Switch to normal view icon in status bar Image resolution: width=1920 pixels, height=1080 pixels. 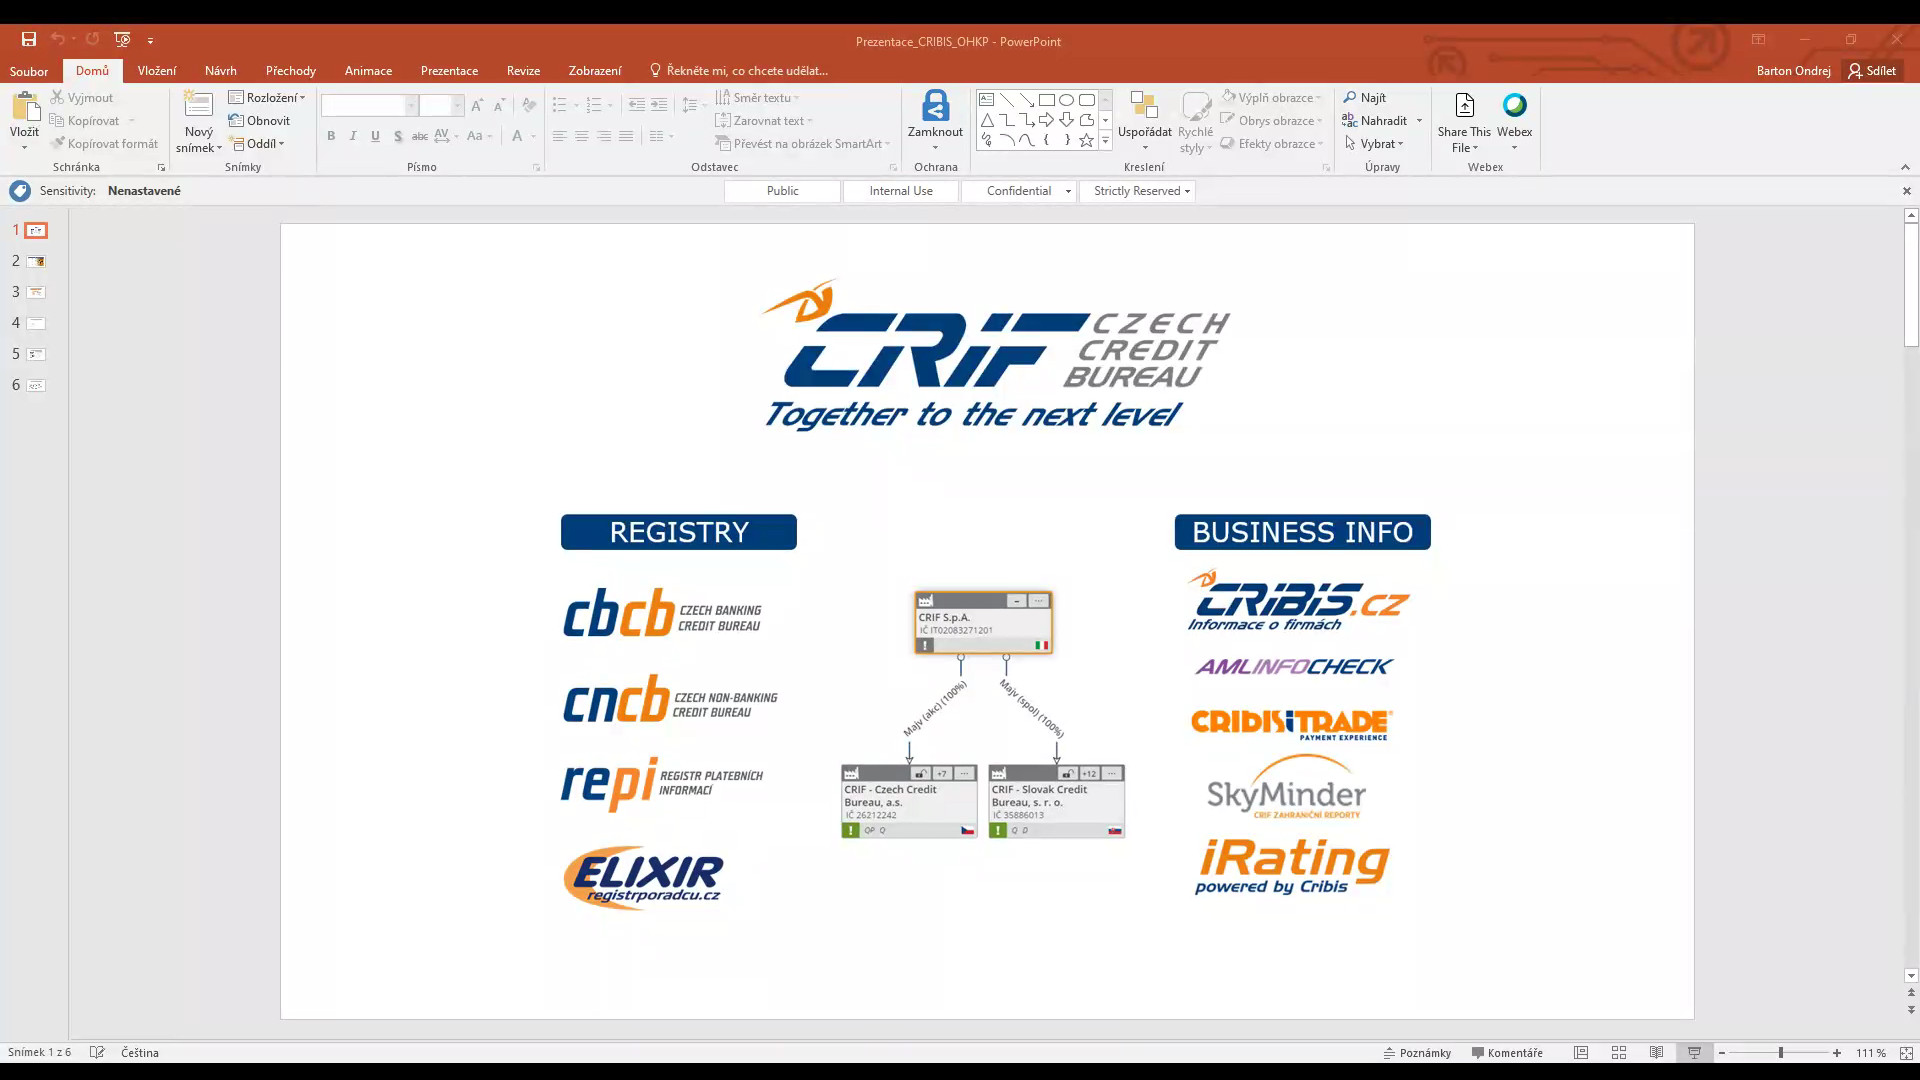coord(1581,1052)
